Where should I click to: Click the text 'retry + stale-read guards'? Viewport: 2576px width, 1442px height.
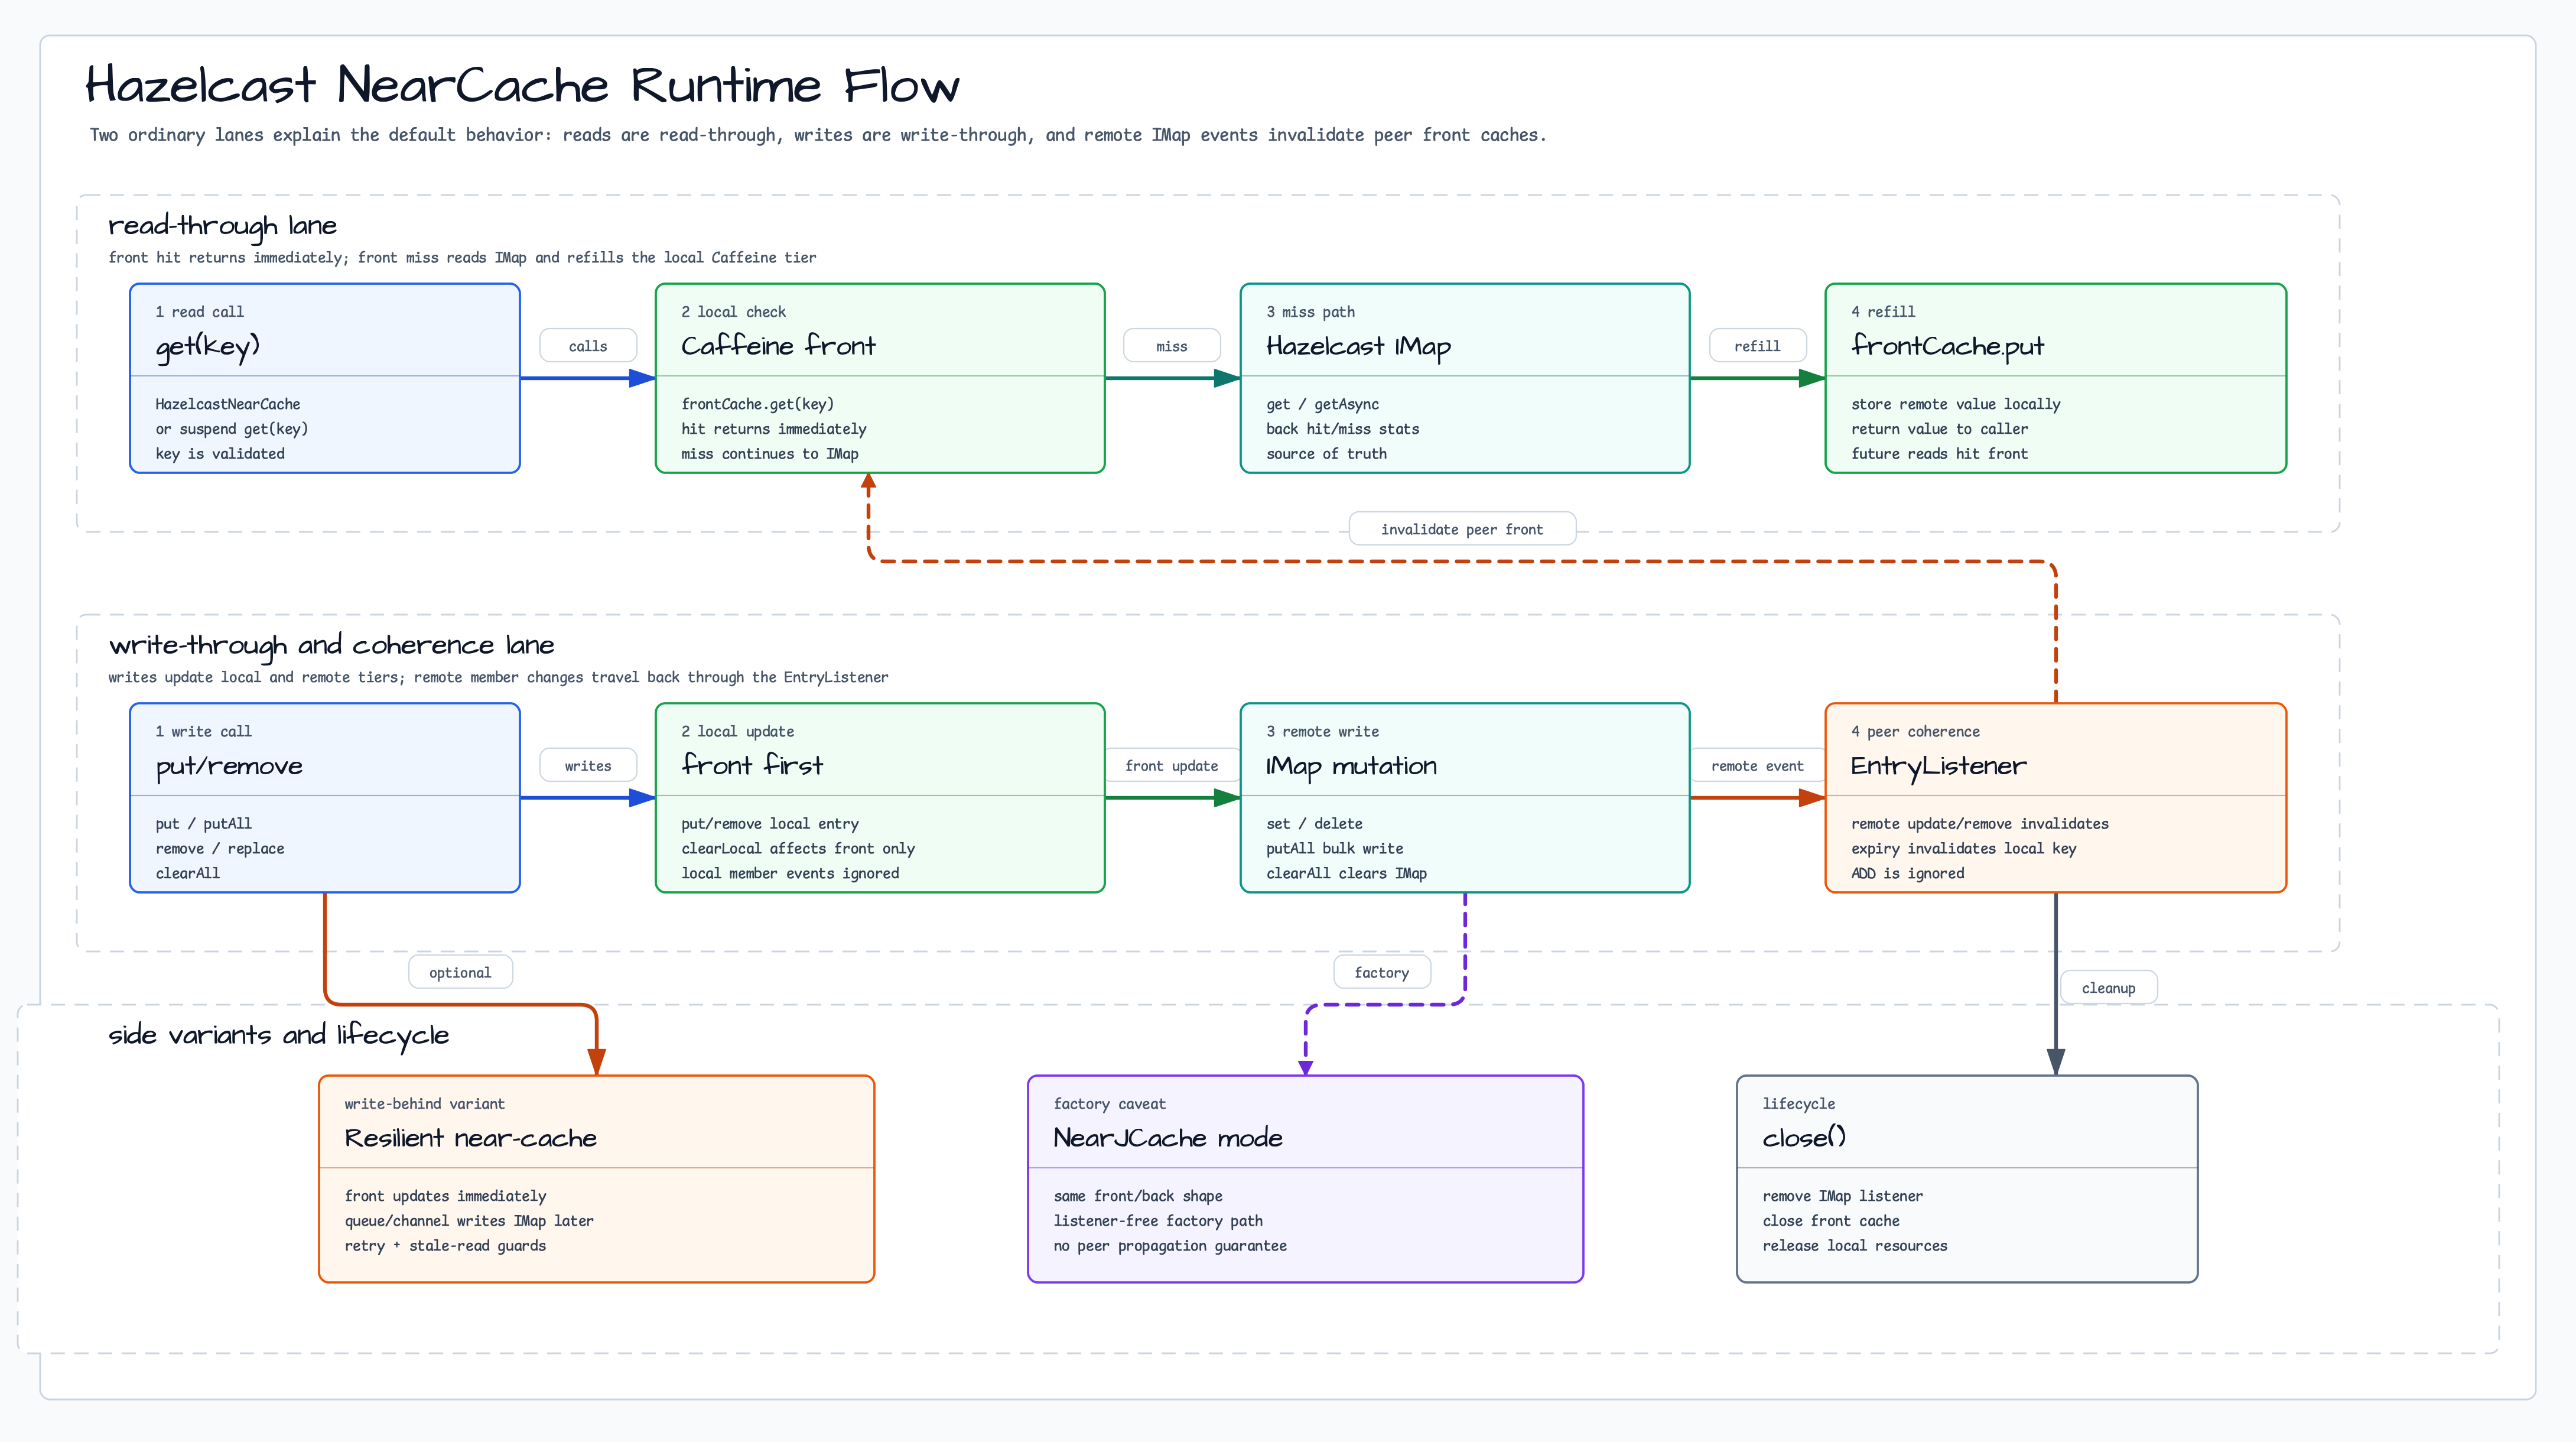coord(445,1245)
